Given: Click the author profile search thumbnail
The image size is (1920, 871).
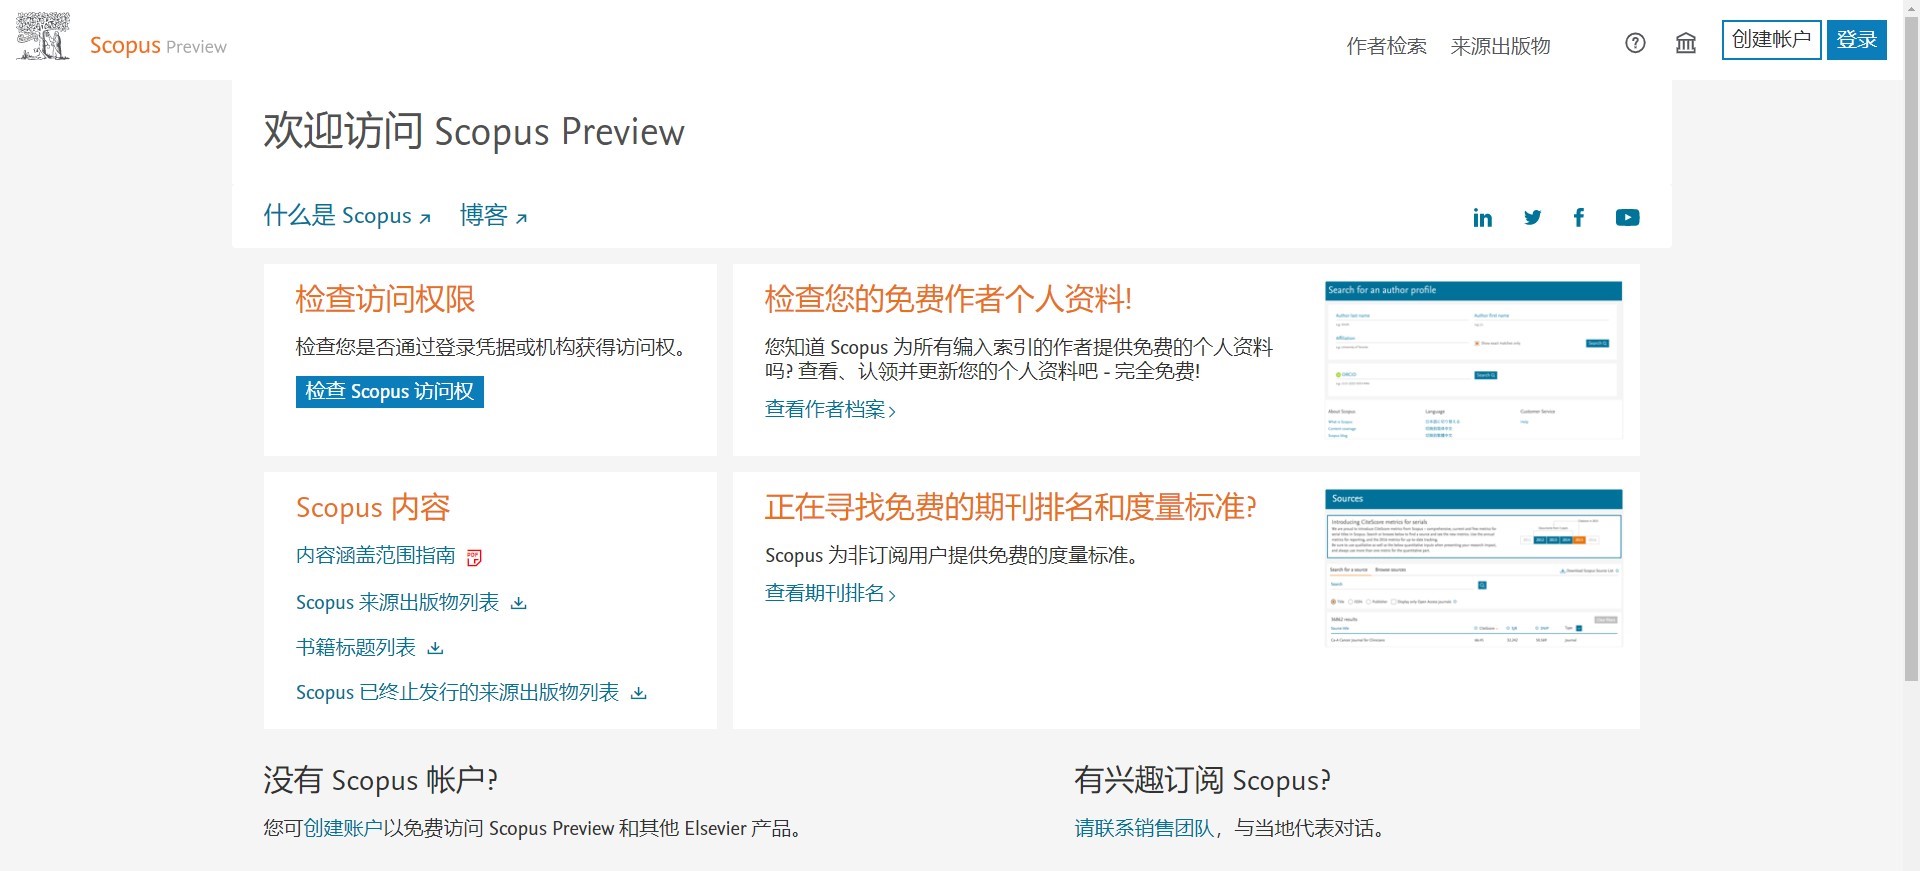Looking at the screenshot, I should 1473,360.
